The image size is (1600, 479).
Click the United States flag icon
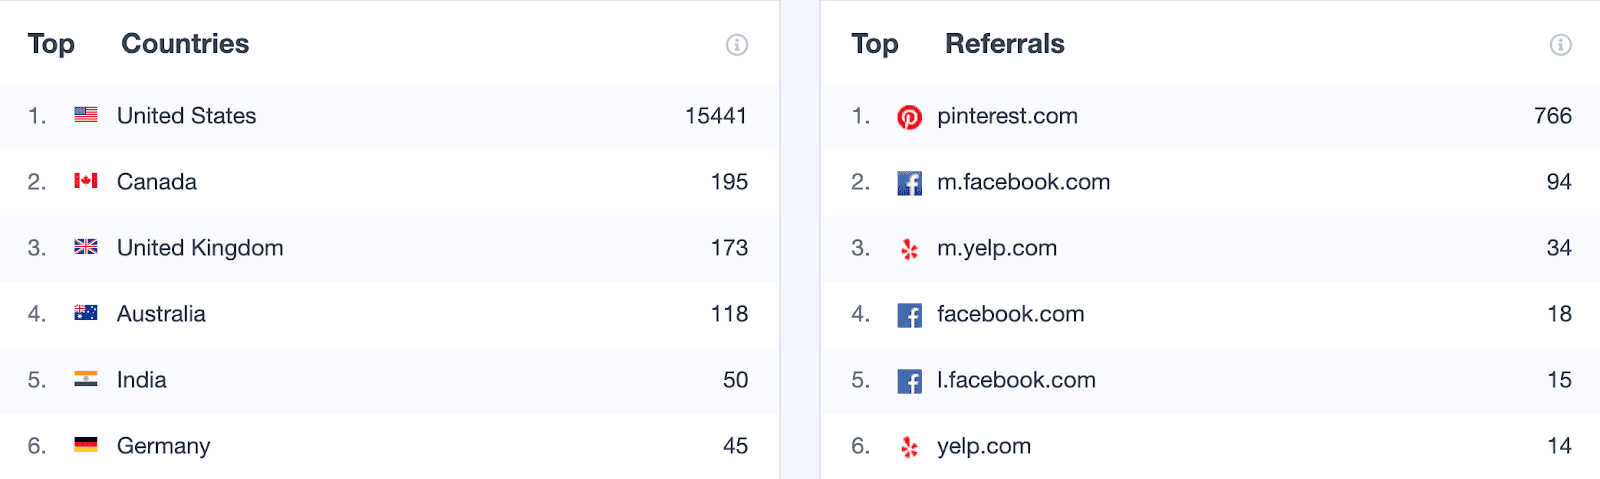pyautogui.click(x=86, y=115)
